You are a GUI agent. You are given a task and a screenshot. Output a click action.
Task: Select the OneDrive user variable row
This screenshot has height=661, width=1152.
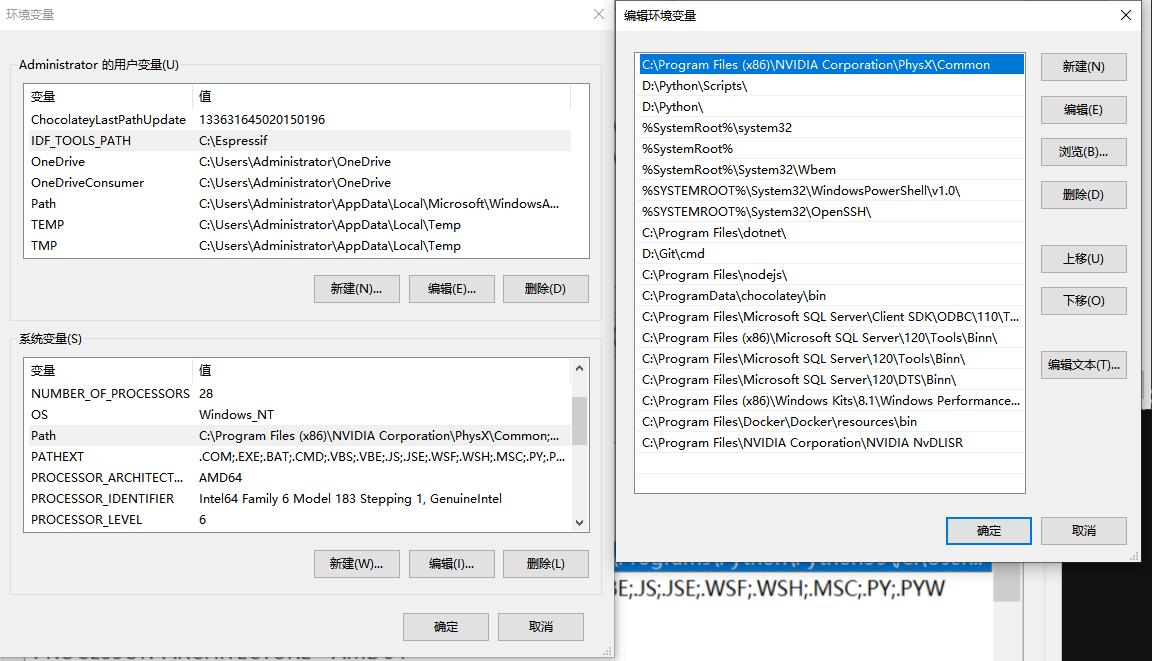coord(298,162)
